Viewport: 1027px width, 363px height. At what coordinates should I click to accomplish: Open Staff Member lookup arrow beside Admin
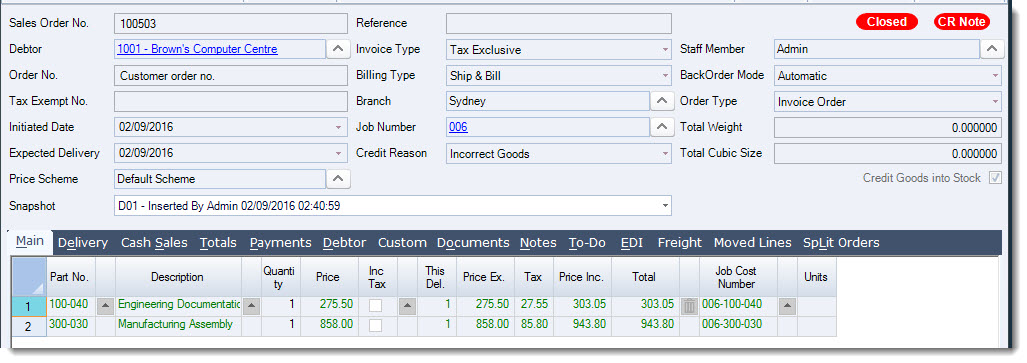[x=992, y=49]
